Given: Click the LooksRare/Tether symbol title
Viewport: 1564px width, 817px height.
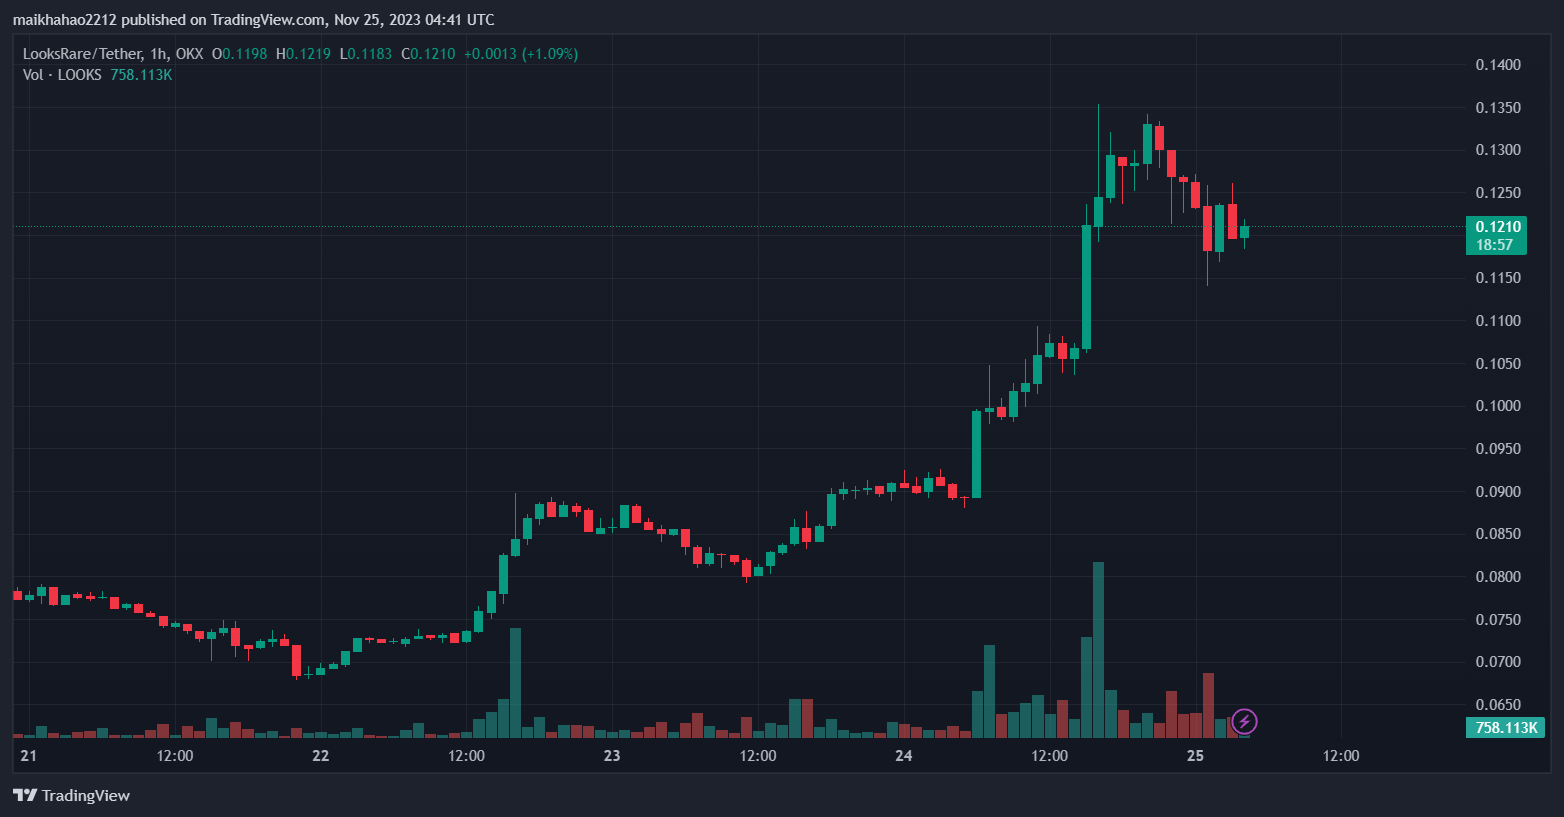Looking at the screenshot, I should pyautogui.click(x=83, y=54).
